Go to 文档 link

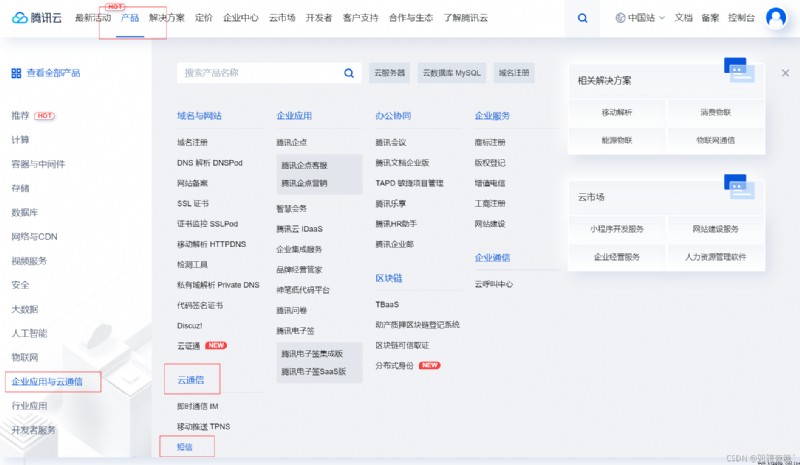pyautogui.click(x=683, y=18)
